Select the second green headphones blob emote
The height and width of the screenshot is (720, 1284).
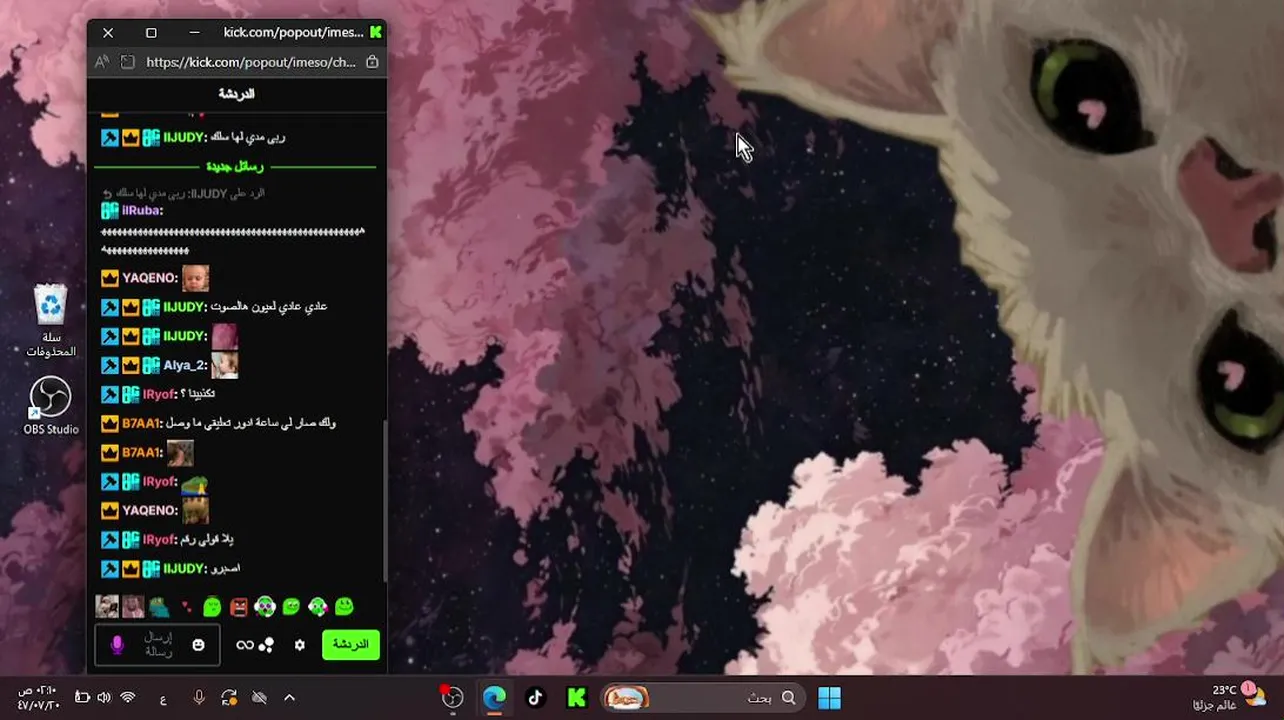point(317,607)
